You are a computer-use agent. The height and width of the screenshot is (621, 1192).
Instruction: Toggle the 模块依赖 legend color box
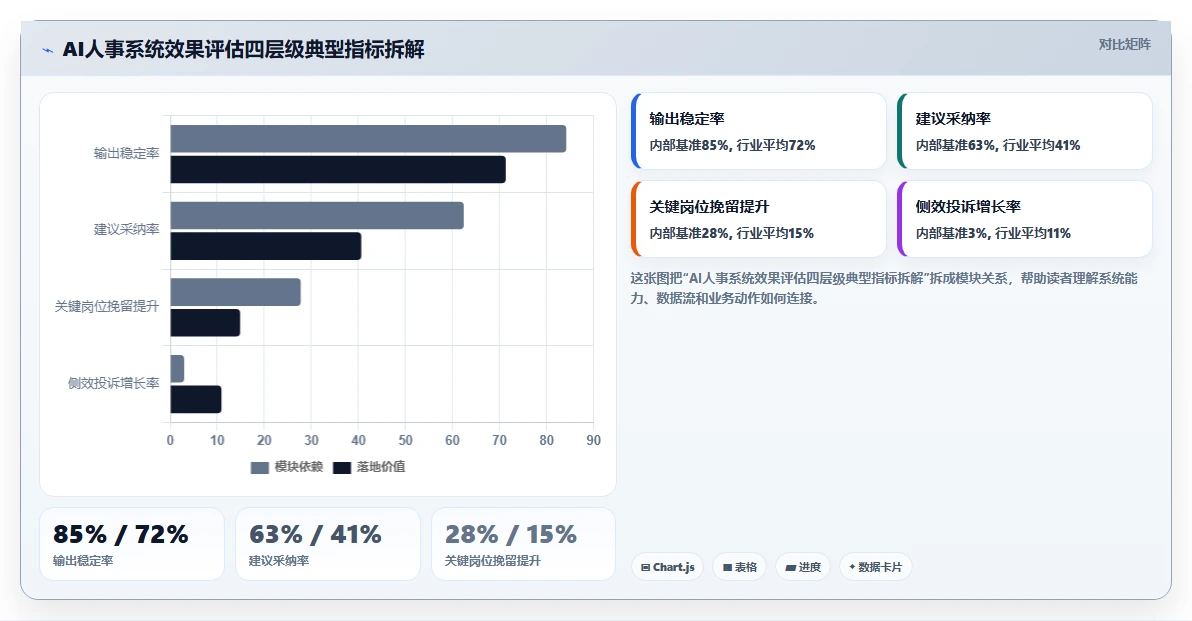[260, 467]
